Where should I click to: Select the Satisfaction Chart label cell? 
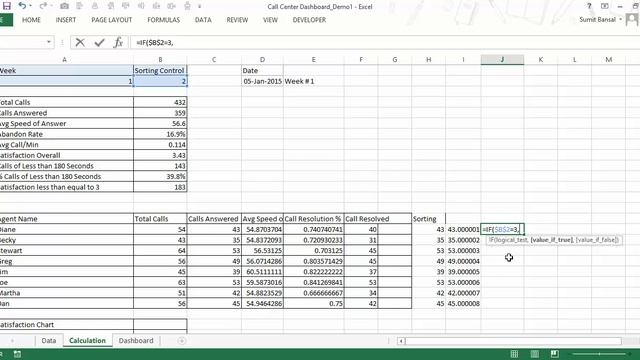coord(67,325)
